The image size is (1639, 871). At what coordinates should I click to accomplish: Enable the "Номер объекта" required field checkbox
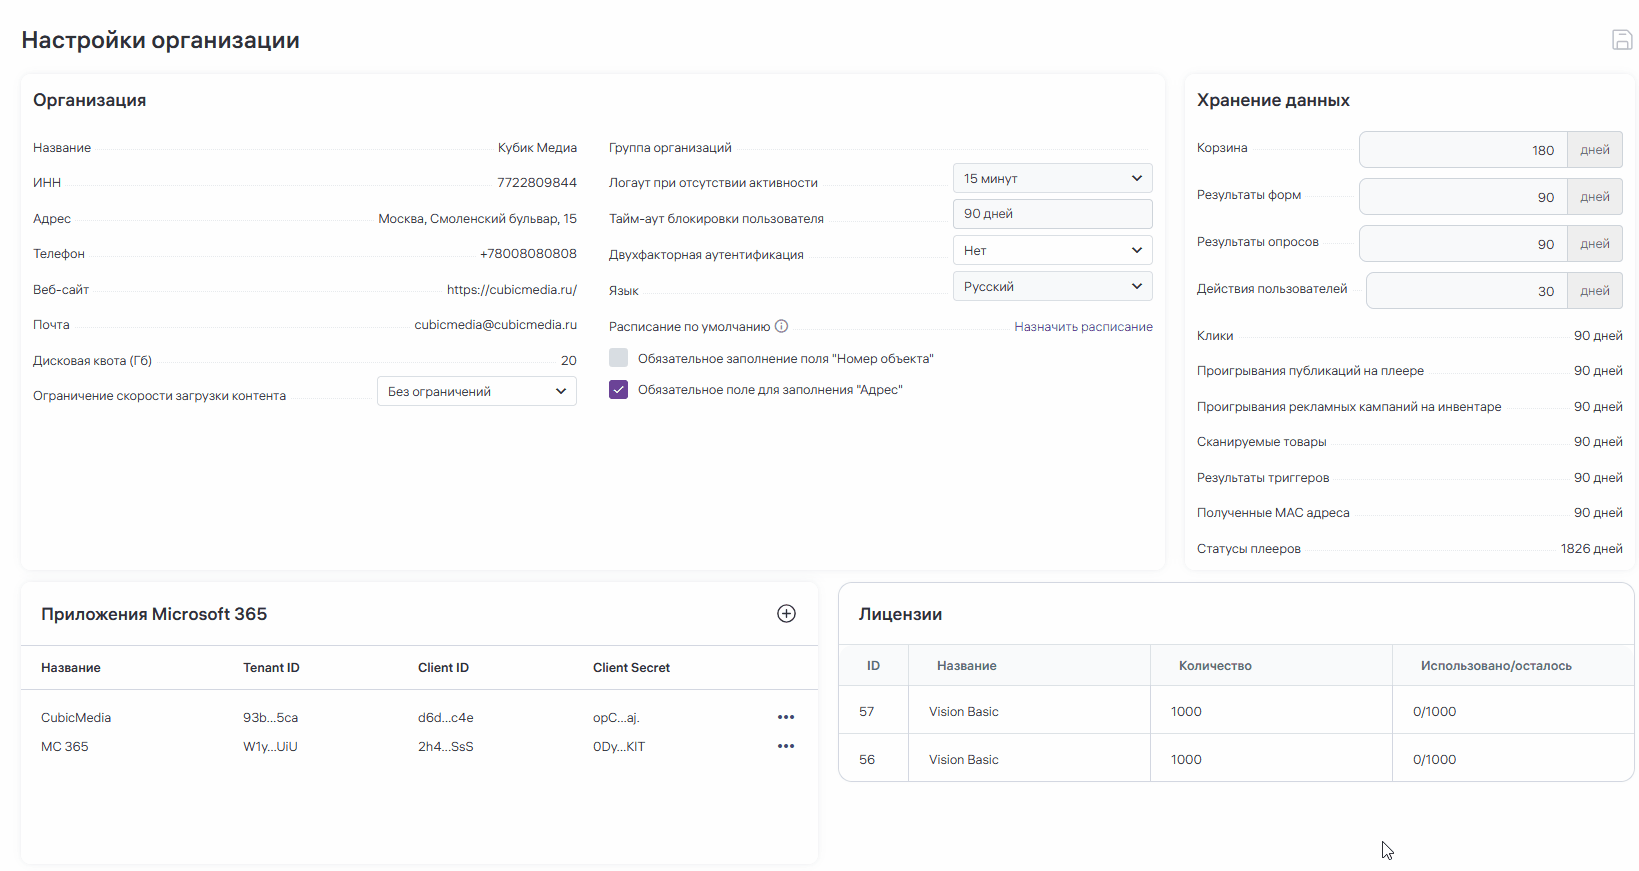619,358
